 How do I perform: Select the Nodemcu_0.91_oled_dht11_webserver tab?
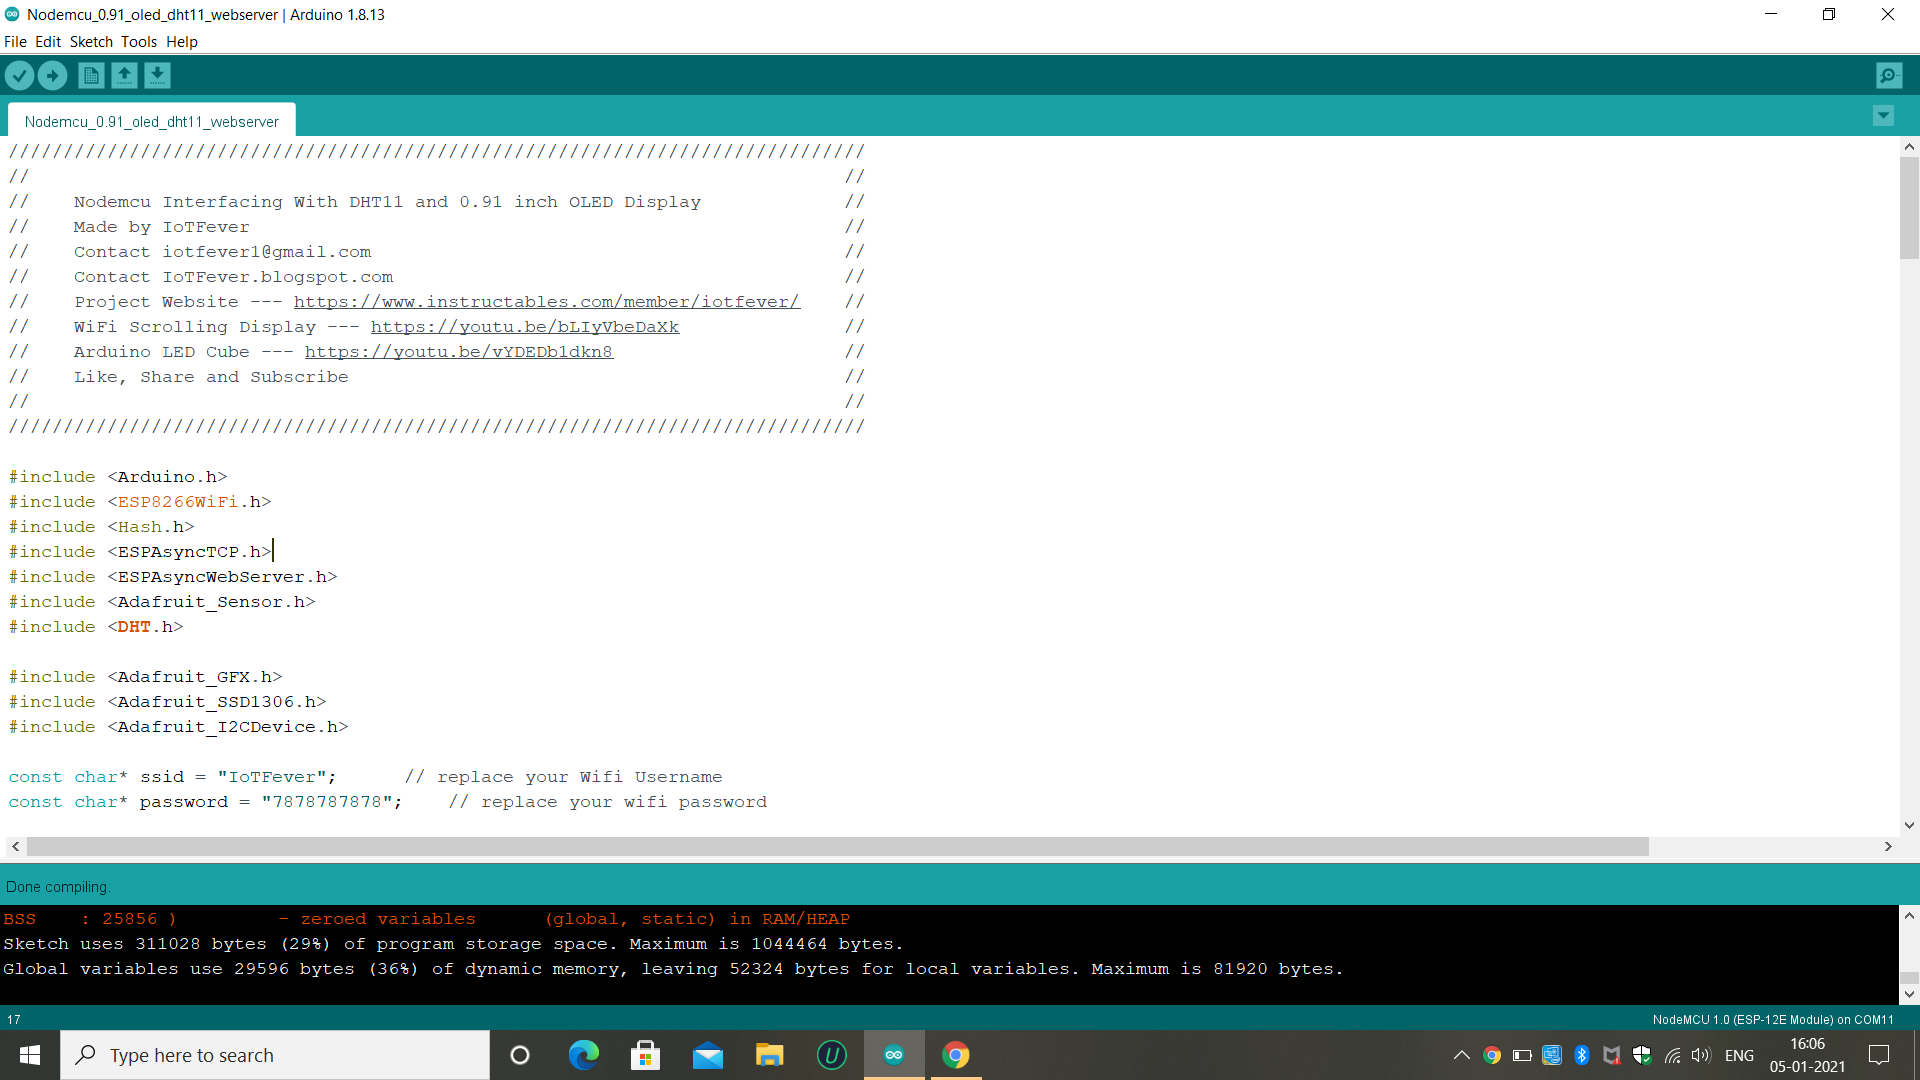pyautogui.click(x=151, y=121)
